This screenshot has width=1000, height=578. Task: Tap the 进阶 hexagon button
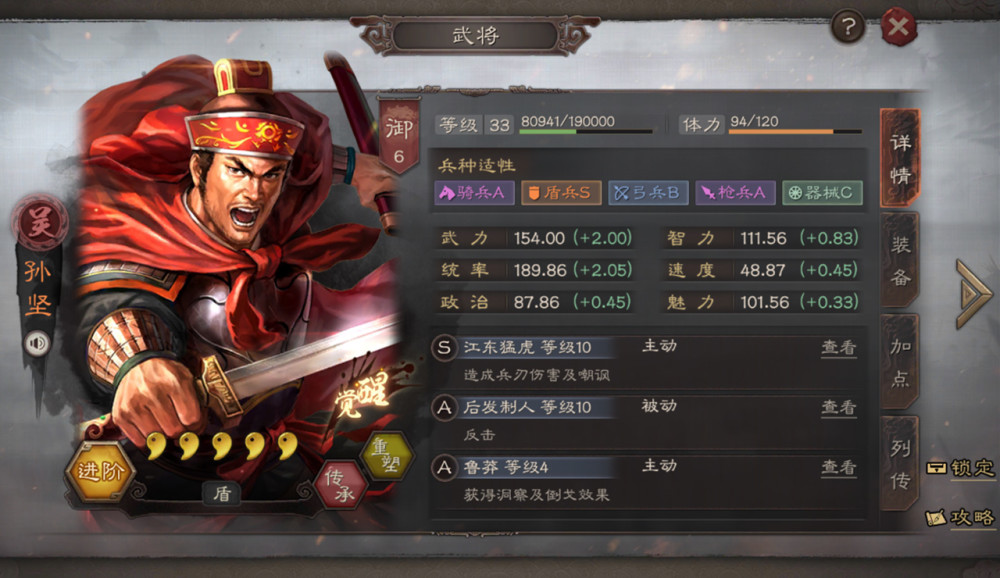(x=100, y=471)
